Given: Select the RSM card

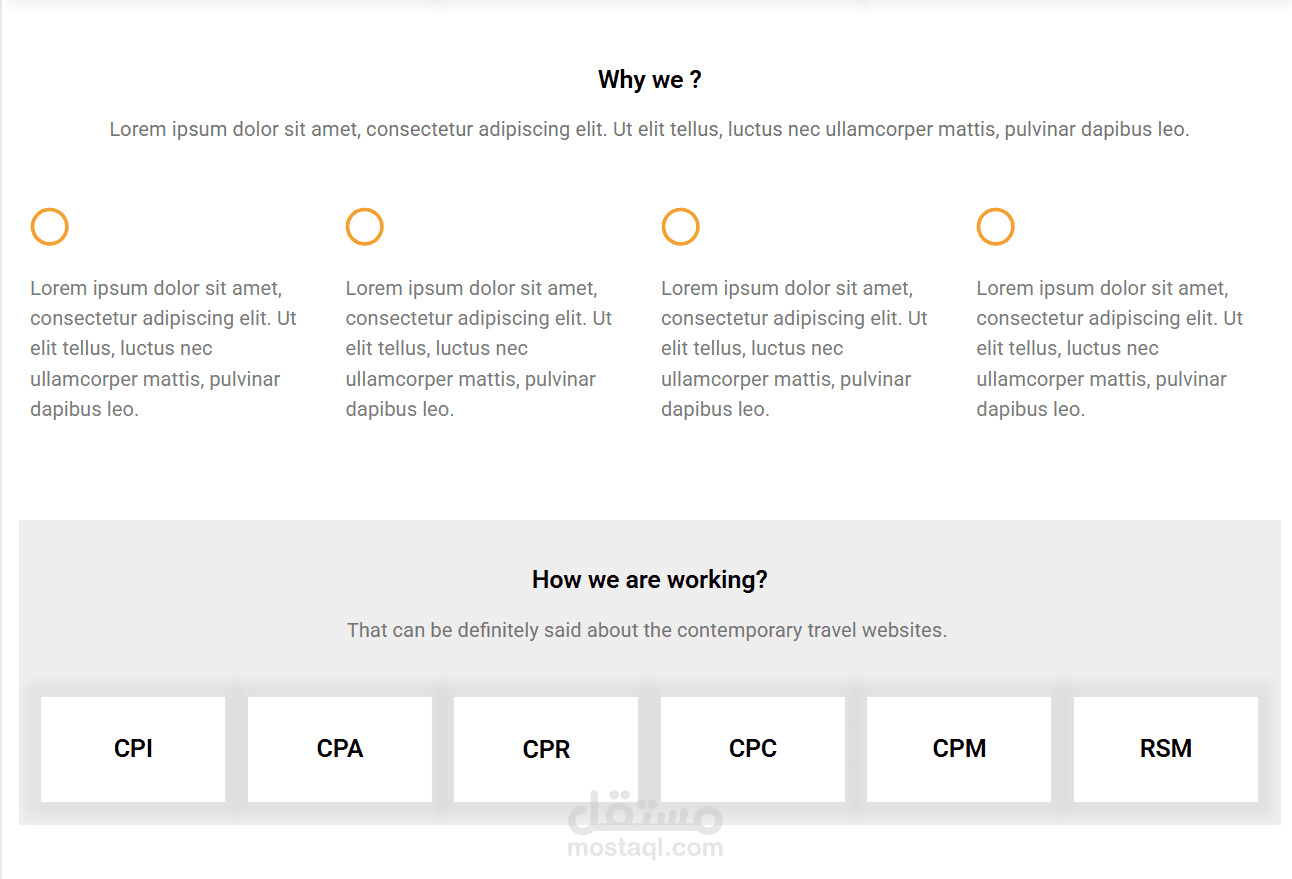Looking at the screenshot, I should pyautogui.click(x=1166, y=749).
